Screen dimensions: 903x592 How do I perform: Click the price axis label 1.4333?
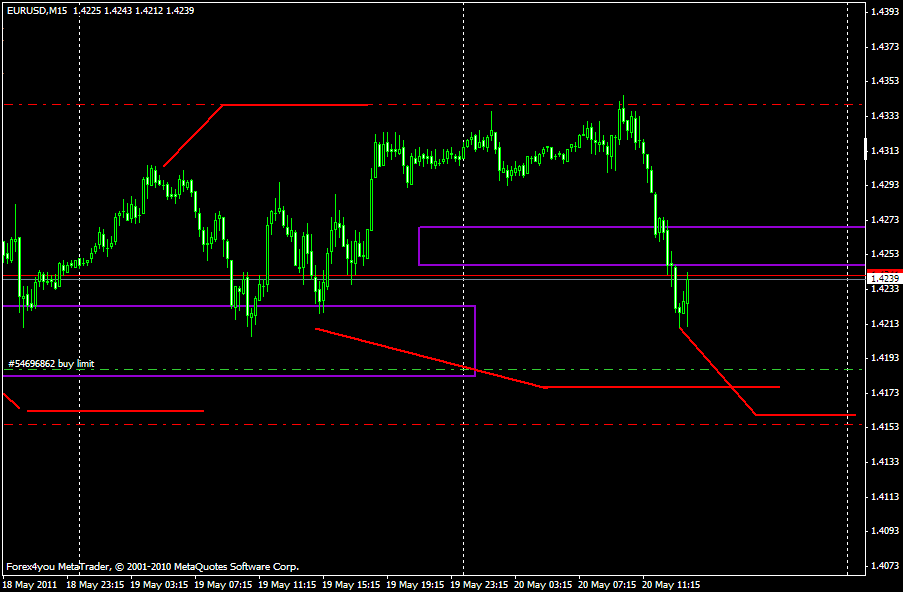[885, 116]
